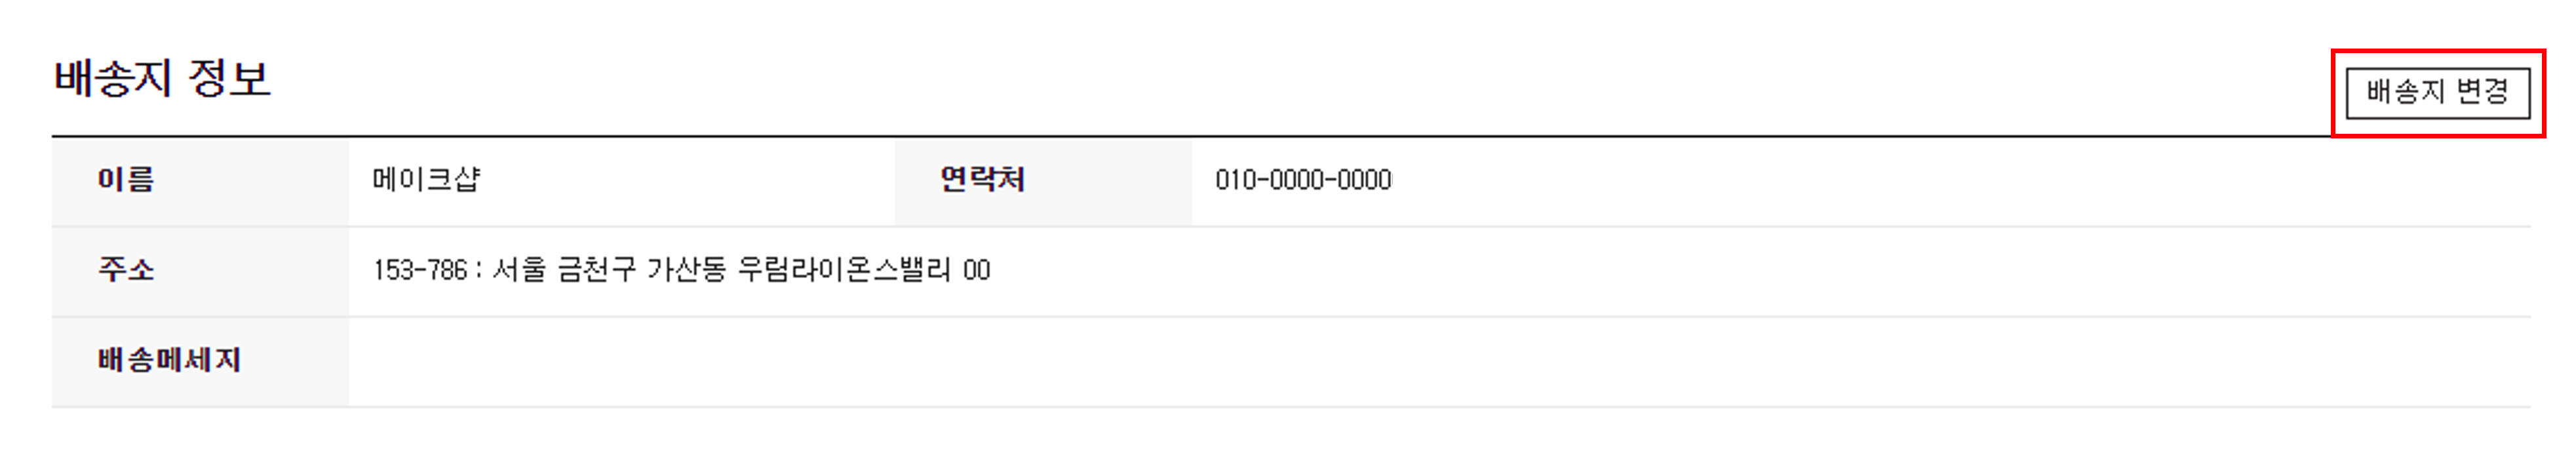Select the 배송지 정보 section heading

coord(162,78)
